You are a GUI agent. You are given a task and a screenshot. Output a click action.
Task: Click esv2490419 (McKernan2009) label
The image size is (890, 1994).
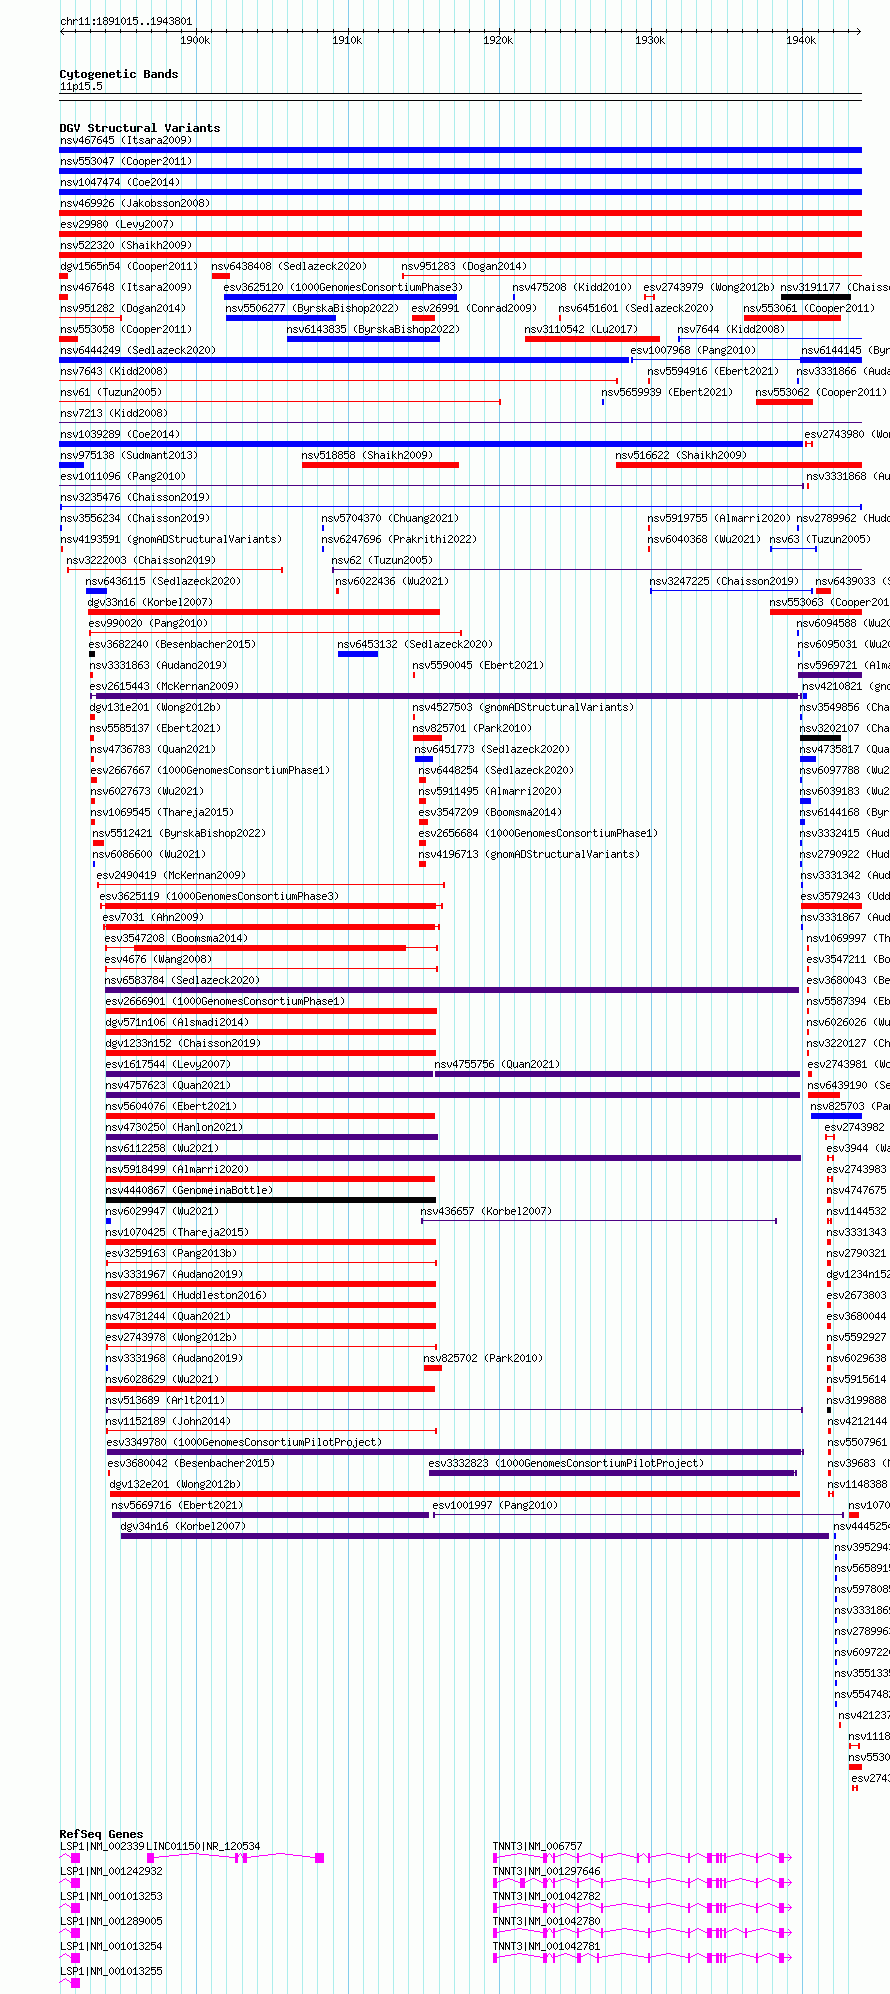pos(170,875)
